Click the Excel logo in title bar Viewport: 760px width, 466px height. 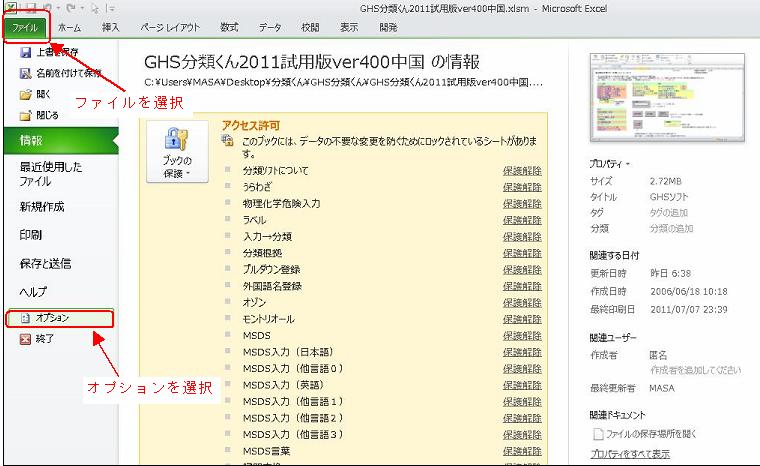(x=11, y=7)
